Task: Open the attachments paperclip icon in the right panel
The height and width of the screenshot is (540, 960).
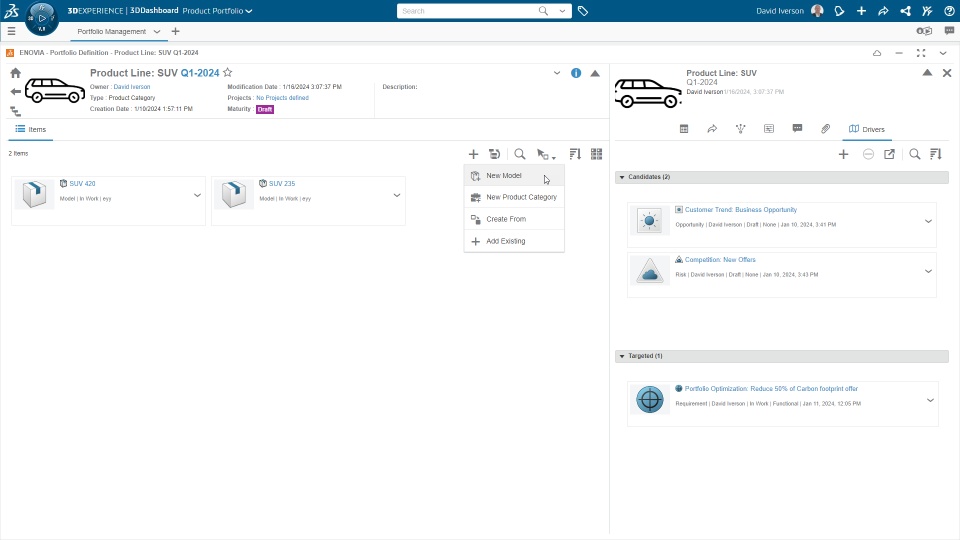Action: tap(825, 129)
